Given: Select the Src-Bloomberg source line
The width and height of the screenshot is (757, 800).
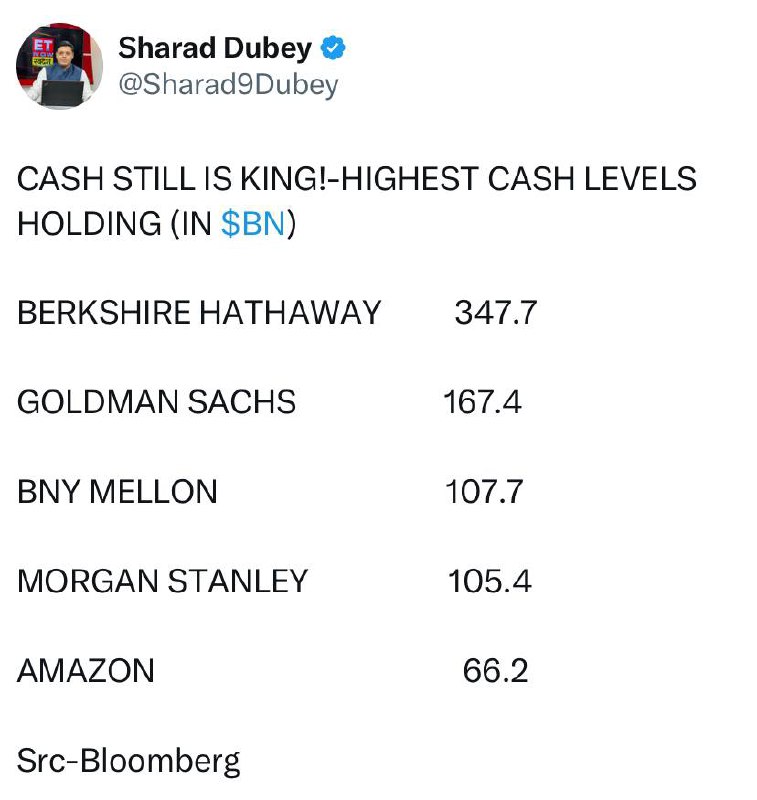Looking at the screenshot, I should 128,761.
